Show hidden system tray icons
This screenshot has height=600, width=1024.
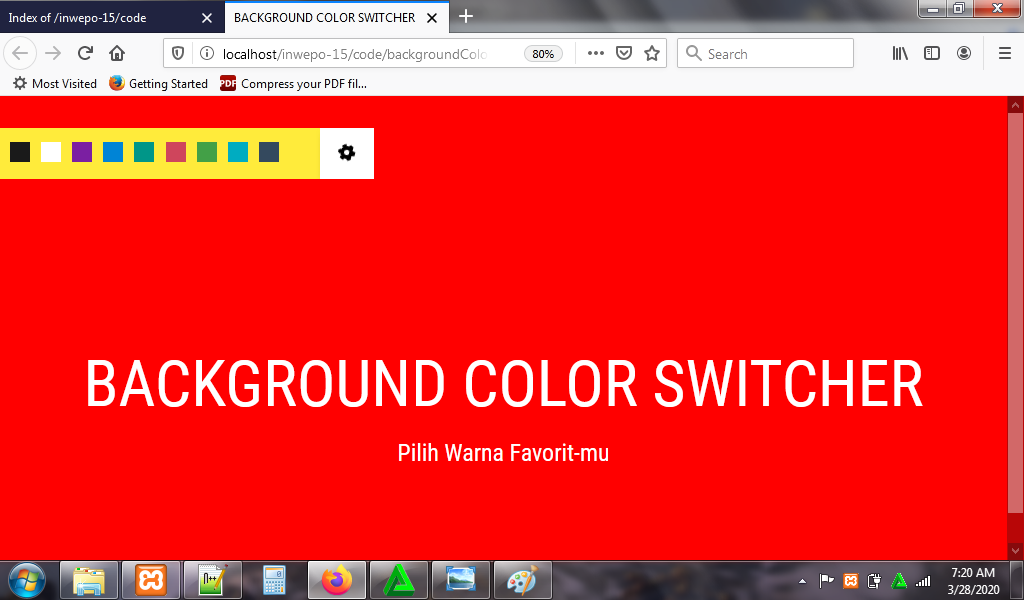tap(803, 580)
